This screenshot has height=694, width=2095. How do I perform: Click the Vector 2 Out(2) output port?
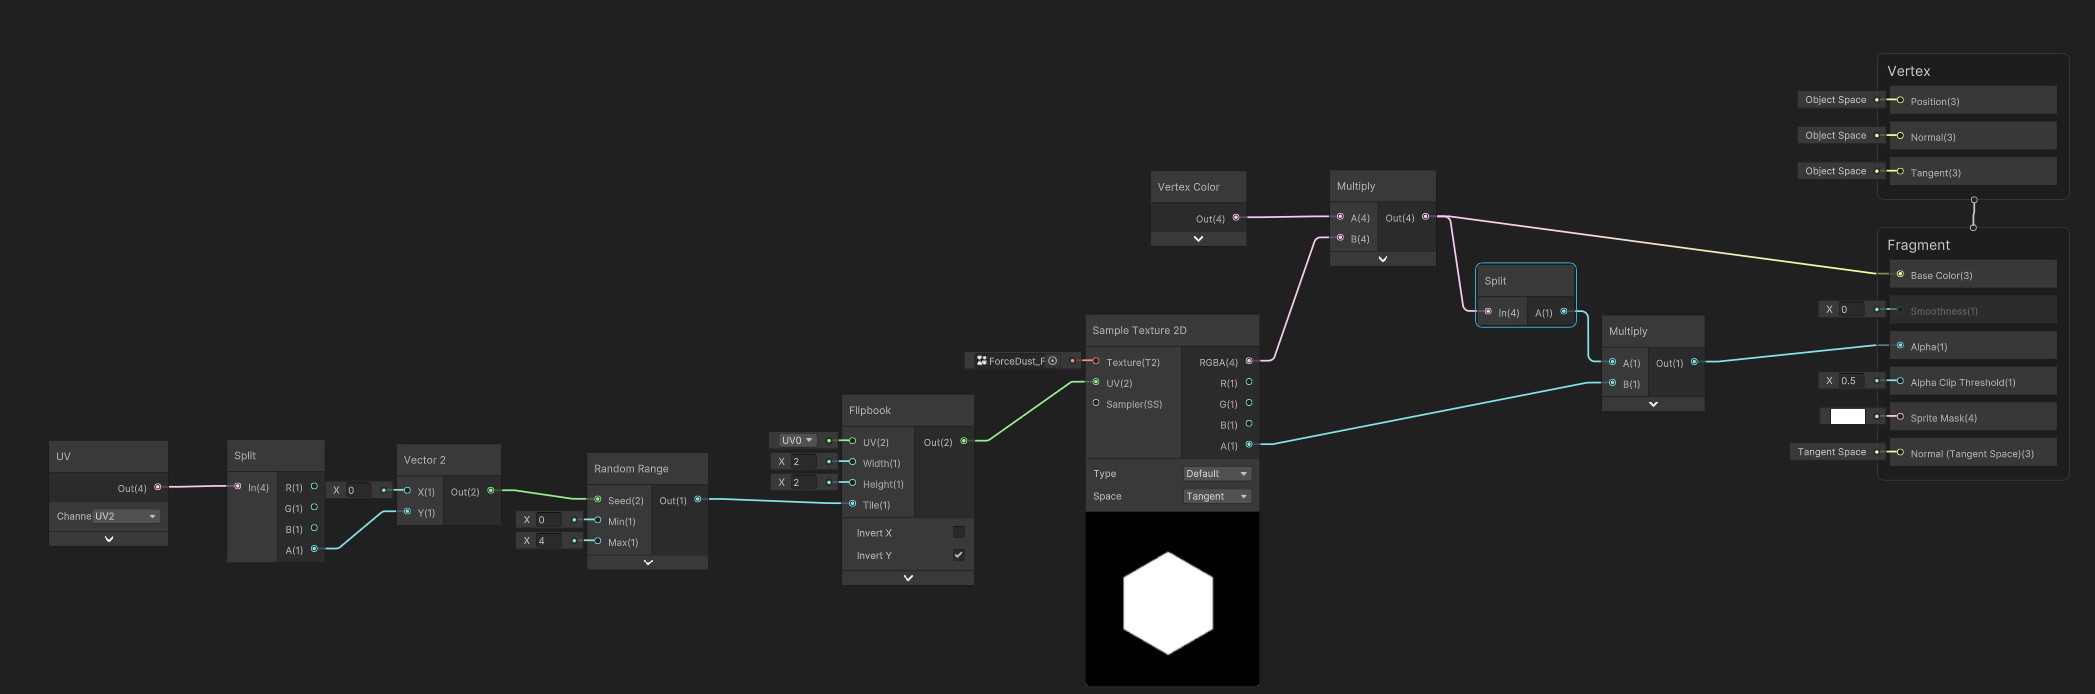point(490,490)
